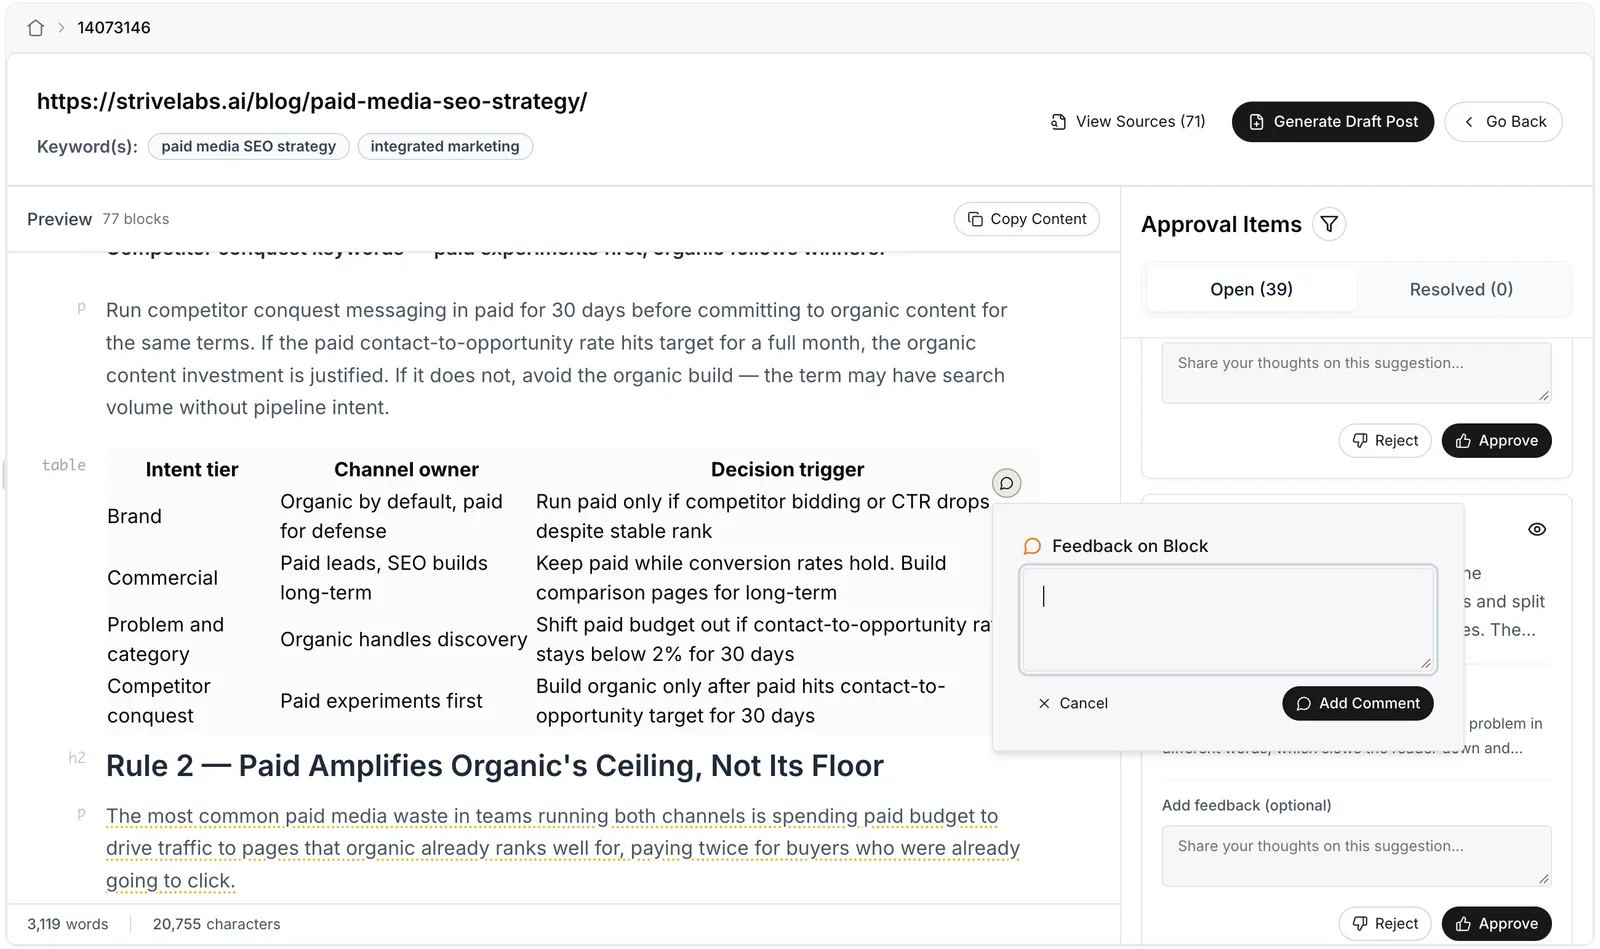Image resolution: width=1600 pixels, height=949 pixels.
Task: Click the highlighted paragraph starting 'The most common paid media waste'
Action: click(x=563, y=849)
